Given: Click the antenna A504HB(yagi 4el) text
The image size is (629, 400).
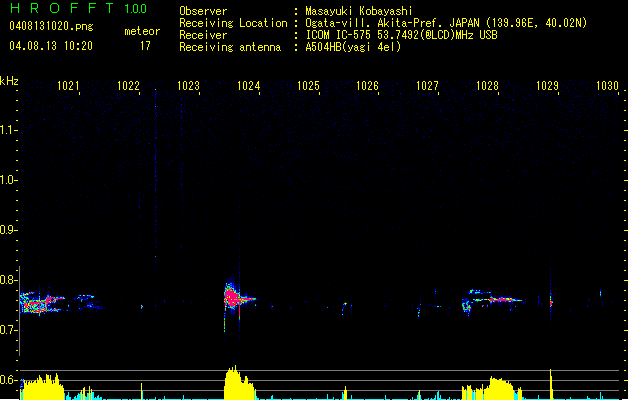Looking at the screenshot, I should click(353, 47).
